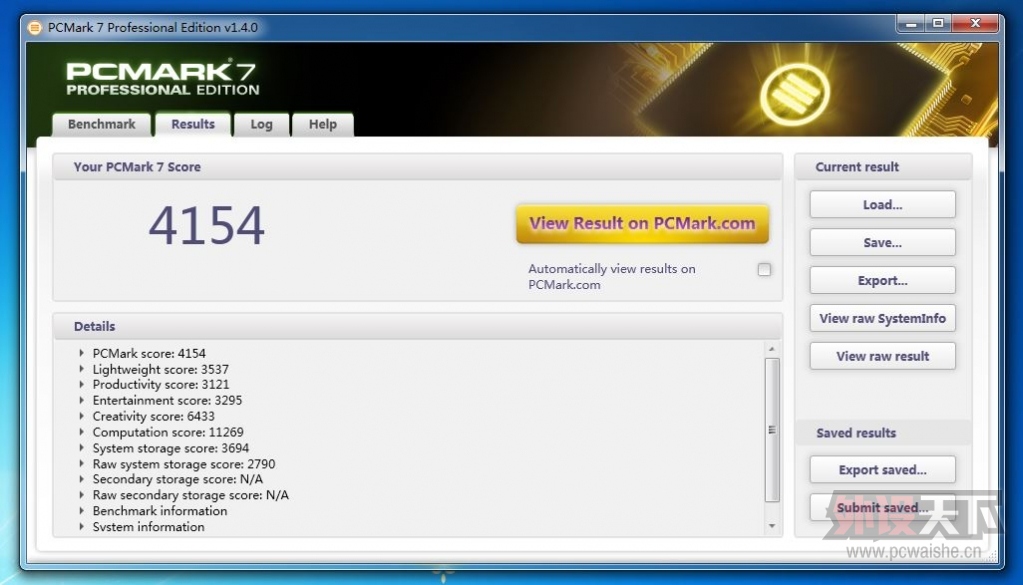Expand the Lightweight score: 3537 row

click(x=82, y=369)
